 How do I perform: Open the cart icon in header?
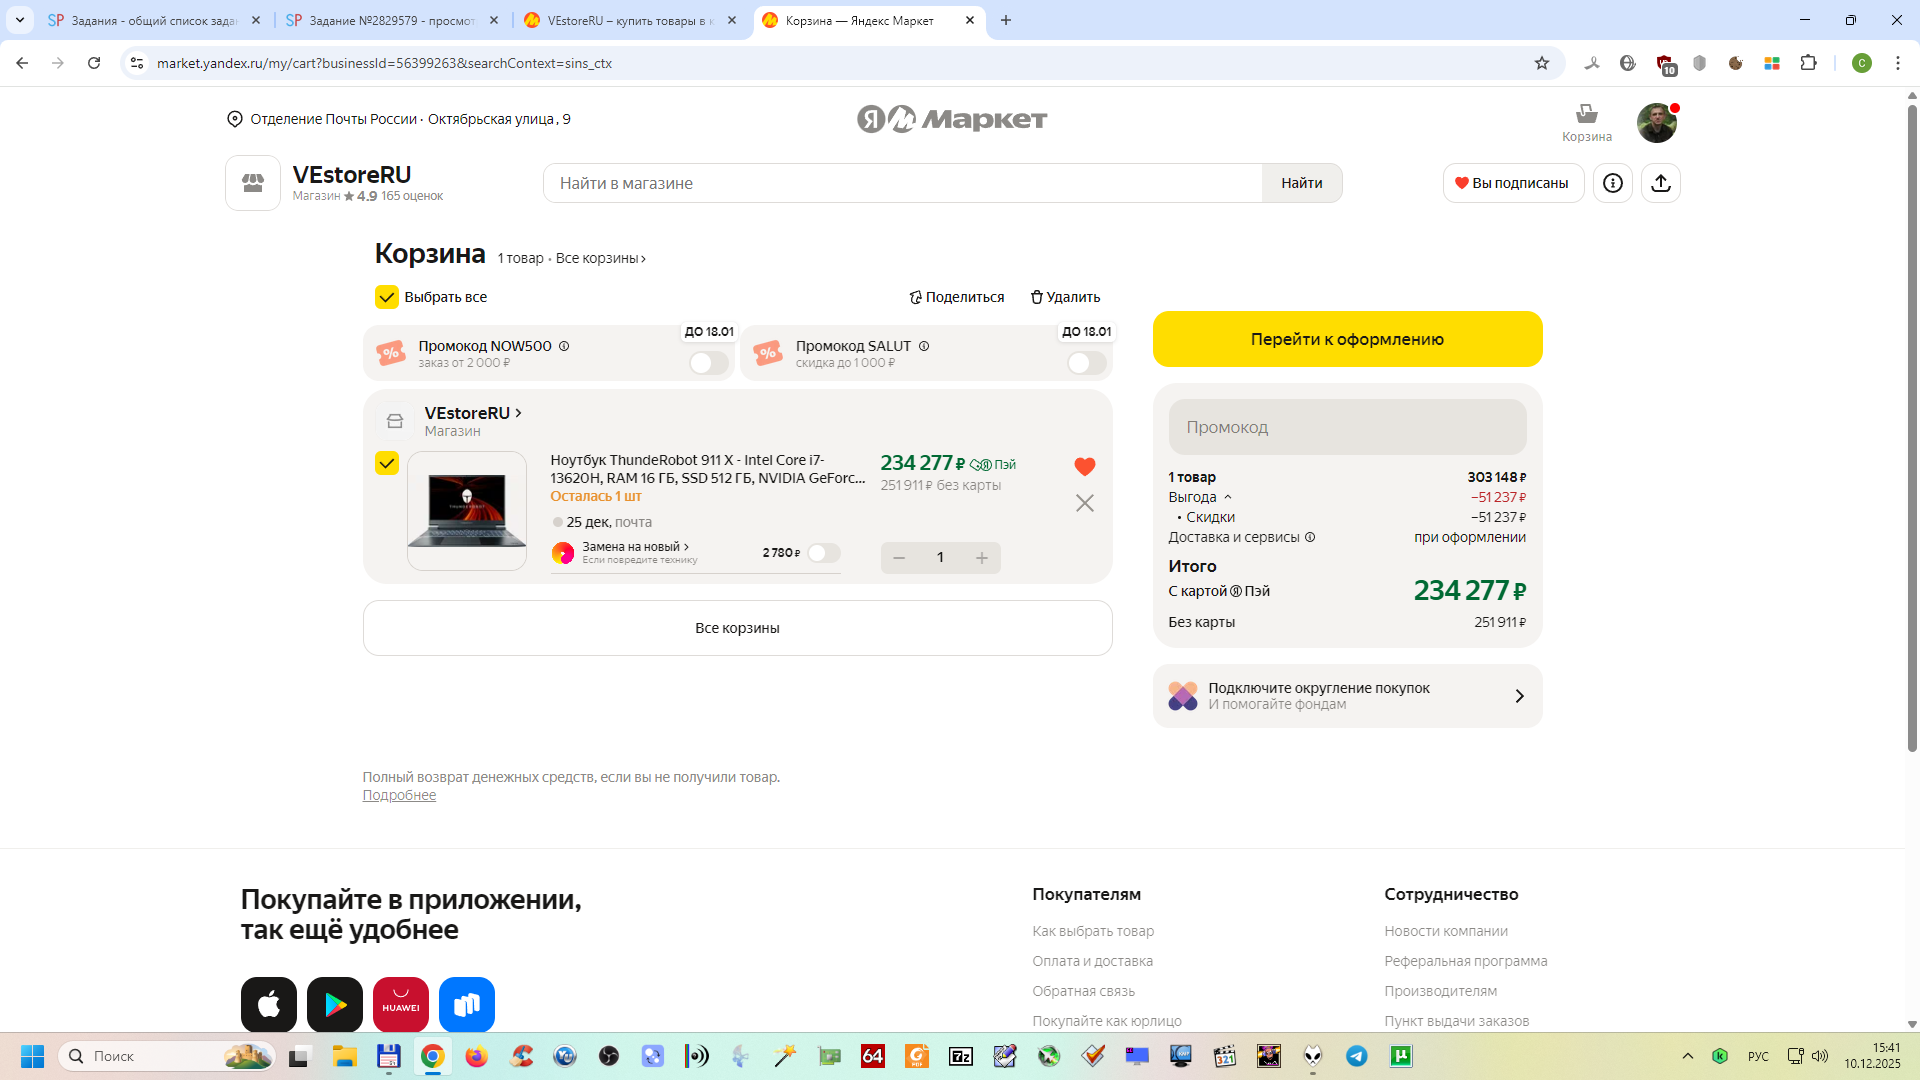tap(1586, 122)
